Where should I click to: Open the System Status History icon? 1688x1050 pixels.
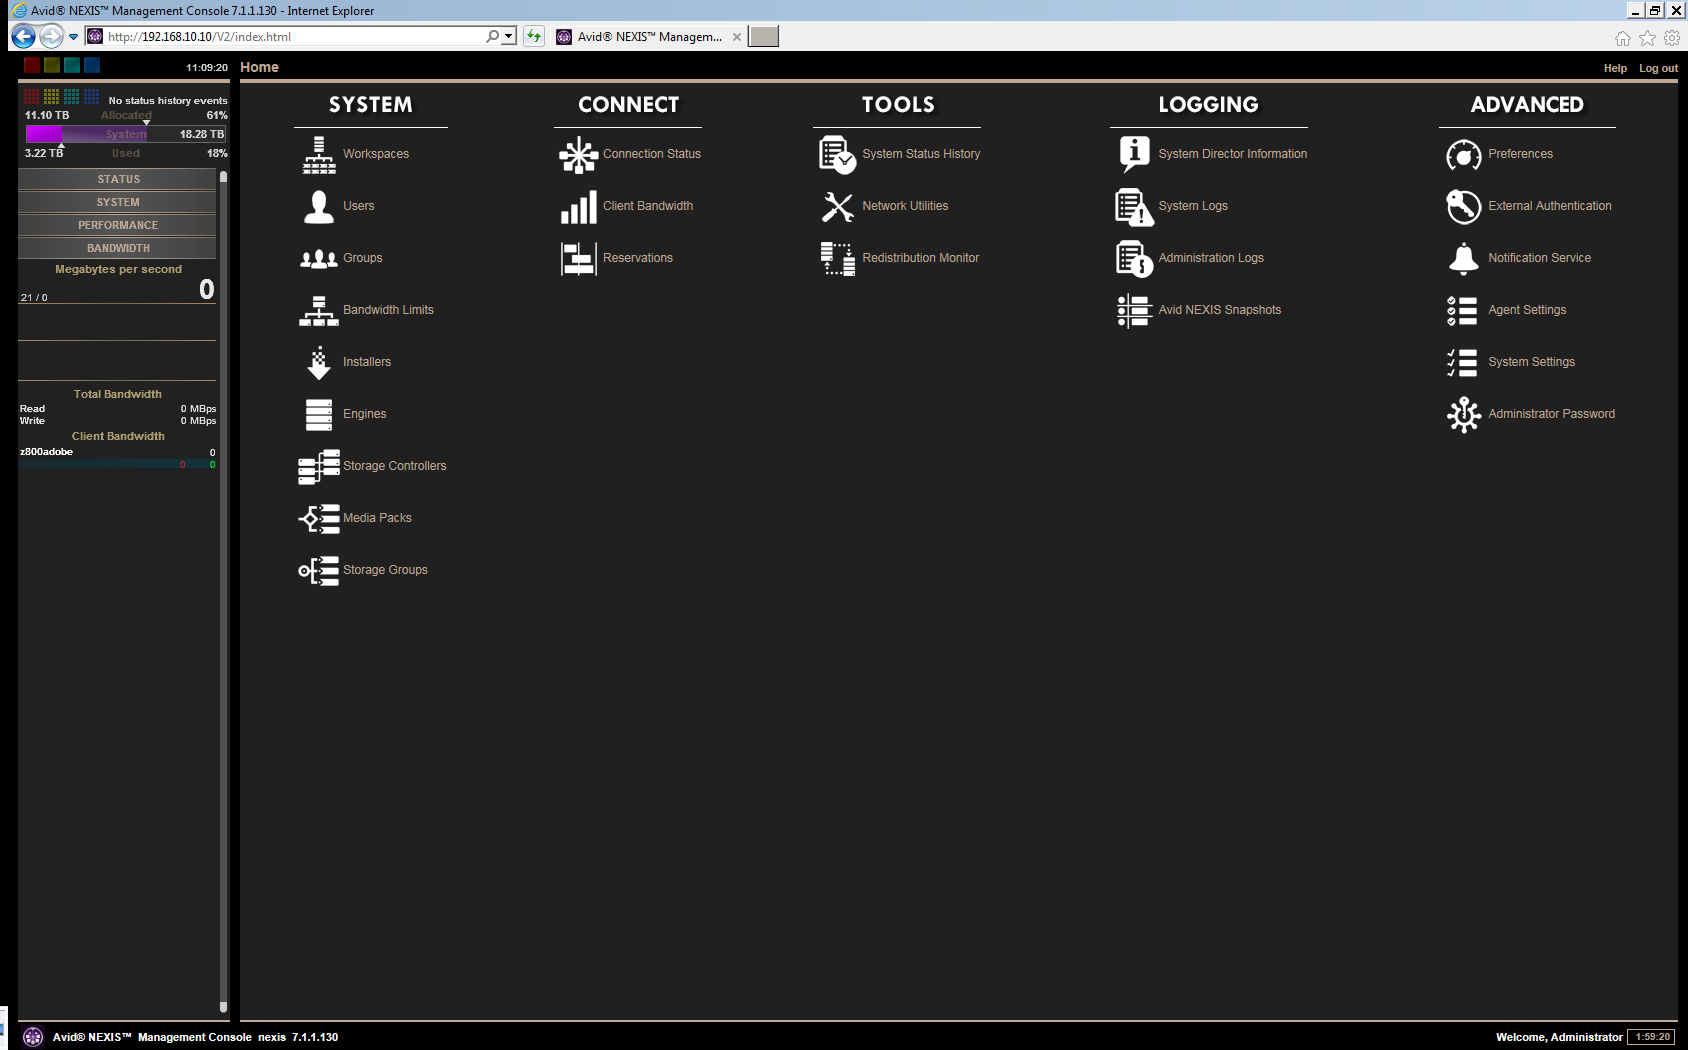838,154
